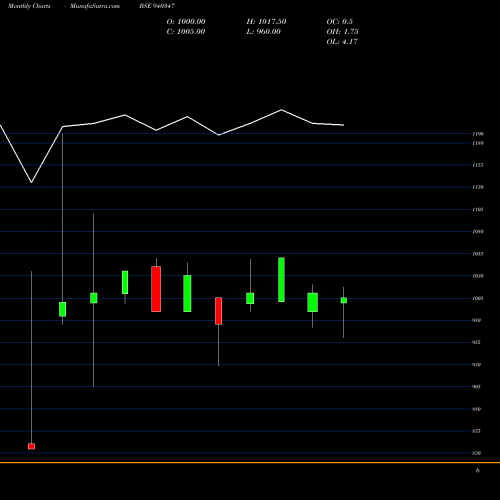Click the last small green candle on the right
Image resolution: width=500 pixels, height=500 pixels.
pos(344,300)
